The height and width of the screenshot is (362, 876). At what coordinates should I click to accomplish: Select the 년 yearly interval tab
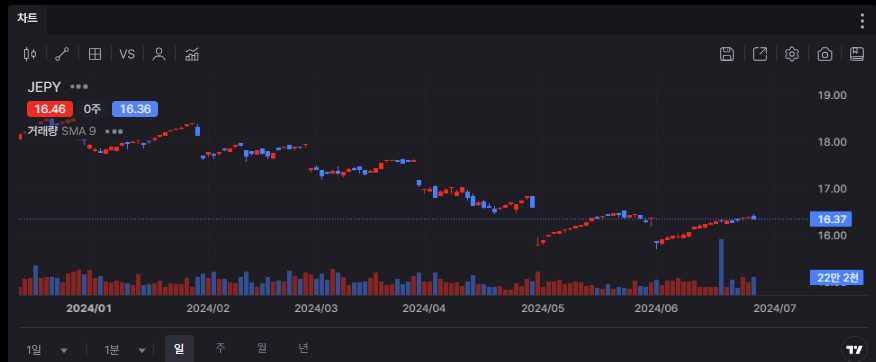click(303, 348)
